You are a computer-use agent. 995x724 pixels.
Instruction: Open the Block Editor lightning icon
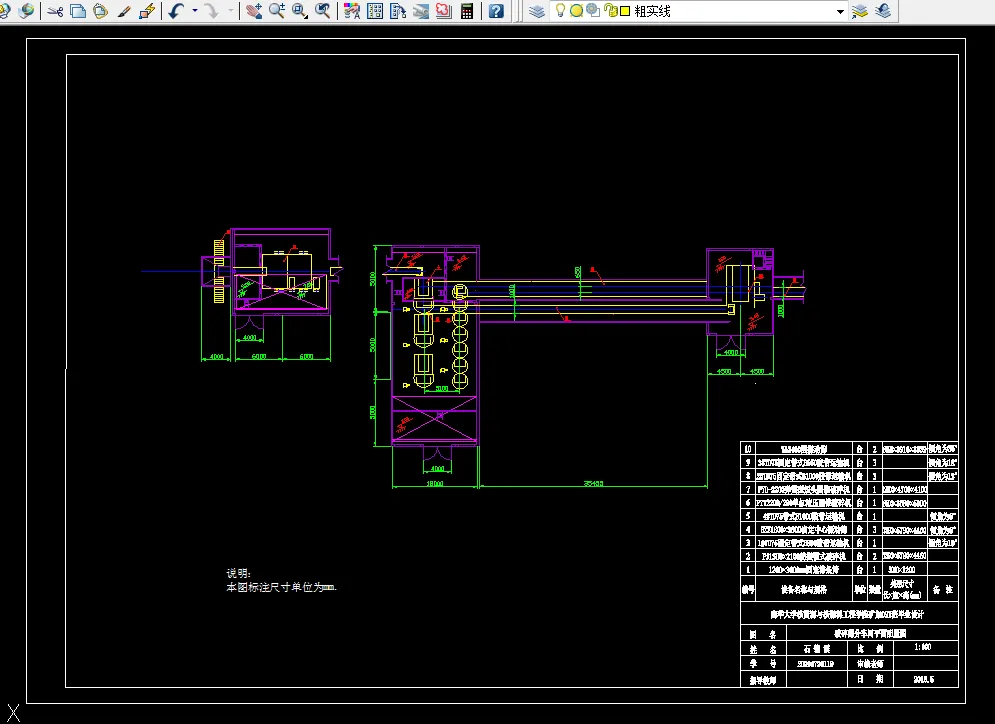pos(147,11)
